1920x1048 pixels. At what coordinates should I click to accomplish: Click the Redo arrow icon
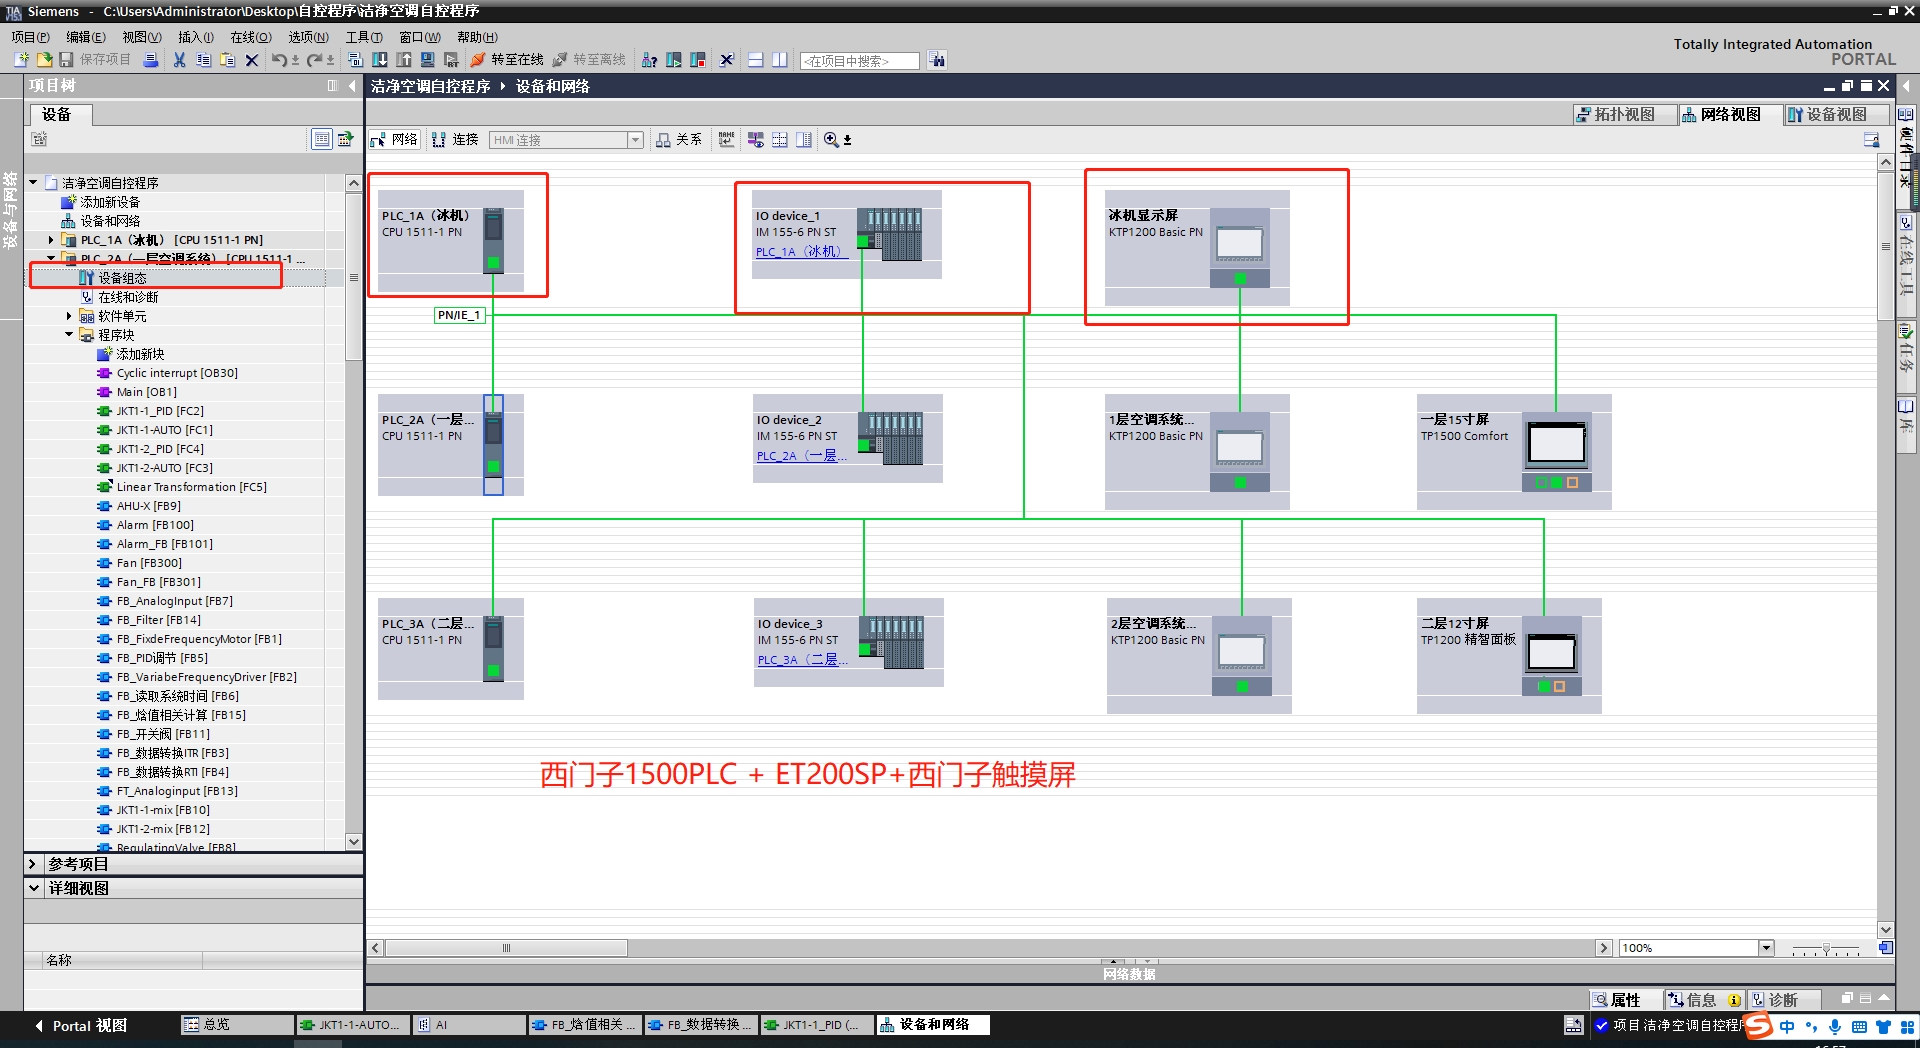[x=314, y=60]
